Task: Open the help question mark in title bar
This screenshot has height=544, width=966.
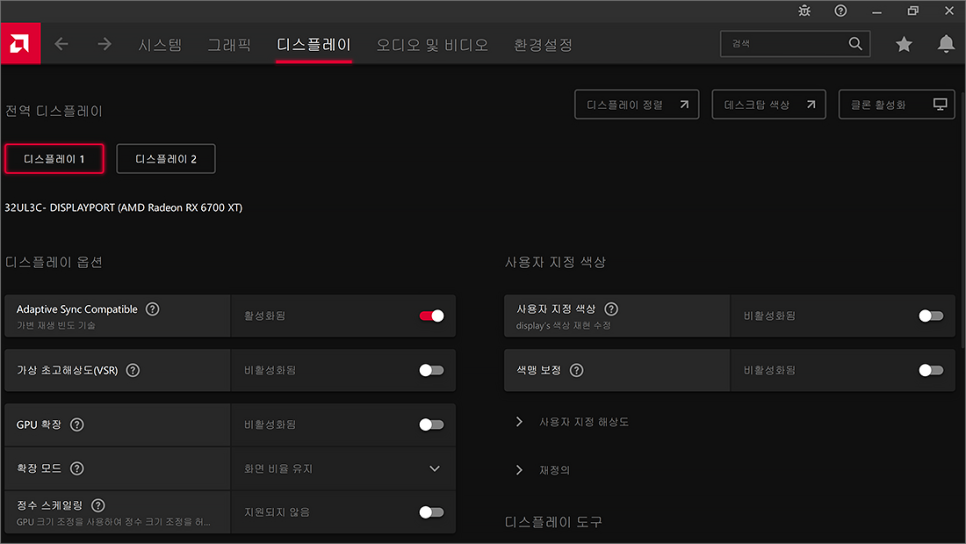Action: (840, 11)
